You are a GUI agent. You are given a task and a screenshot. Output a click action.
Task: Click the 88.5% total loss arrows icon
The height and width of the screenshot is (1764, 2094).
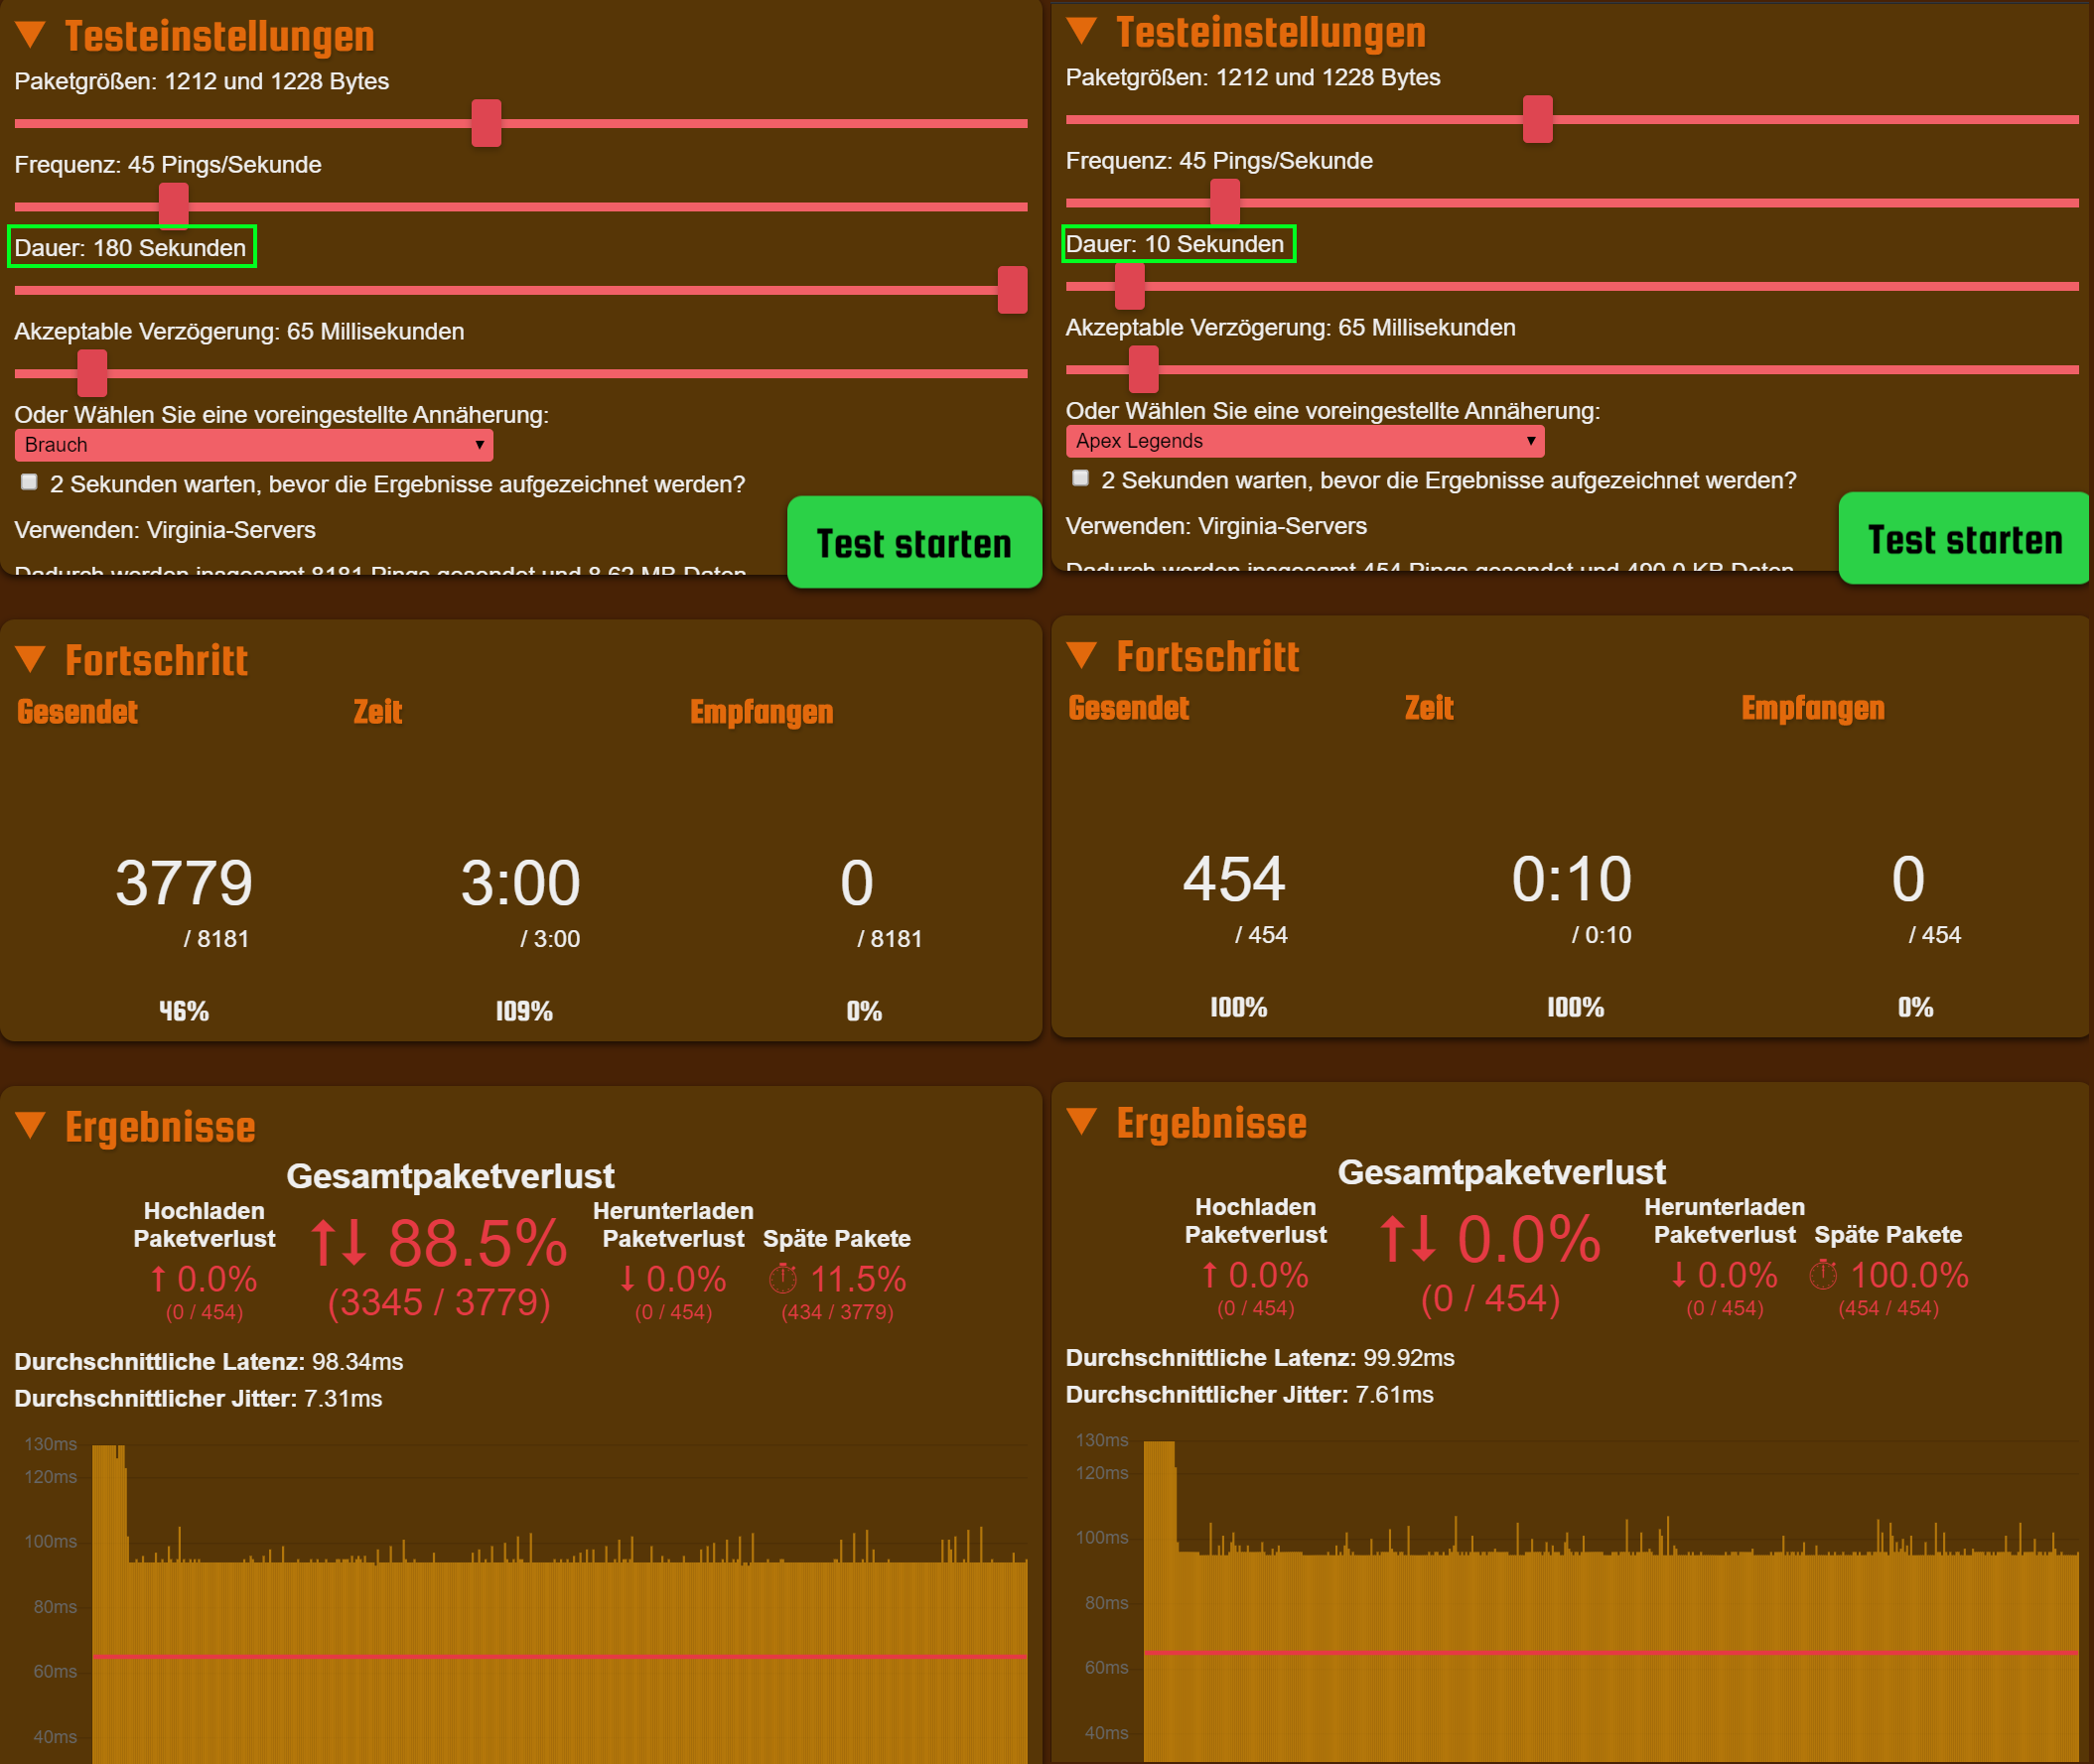coord(339,1243)
